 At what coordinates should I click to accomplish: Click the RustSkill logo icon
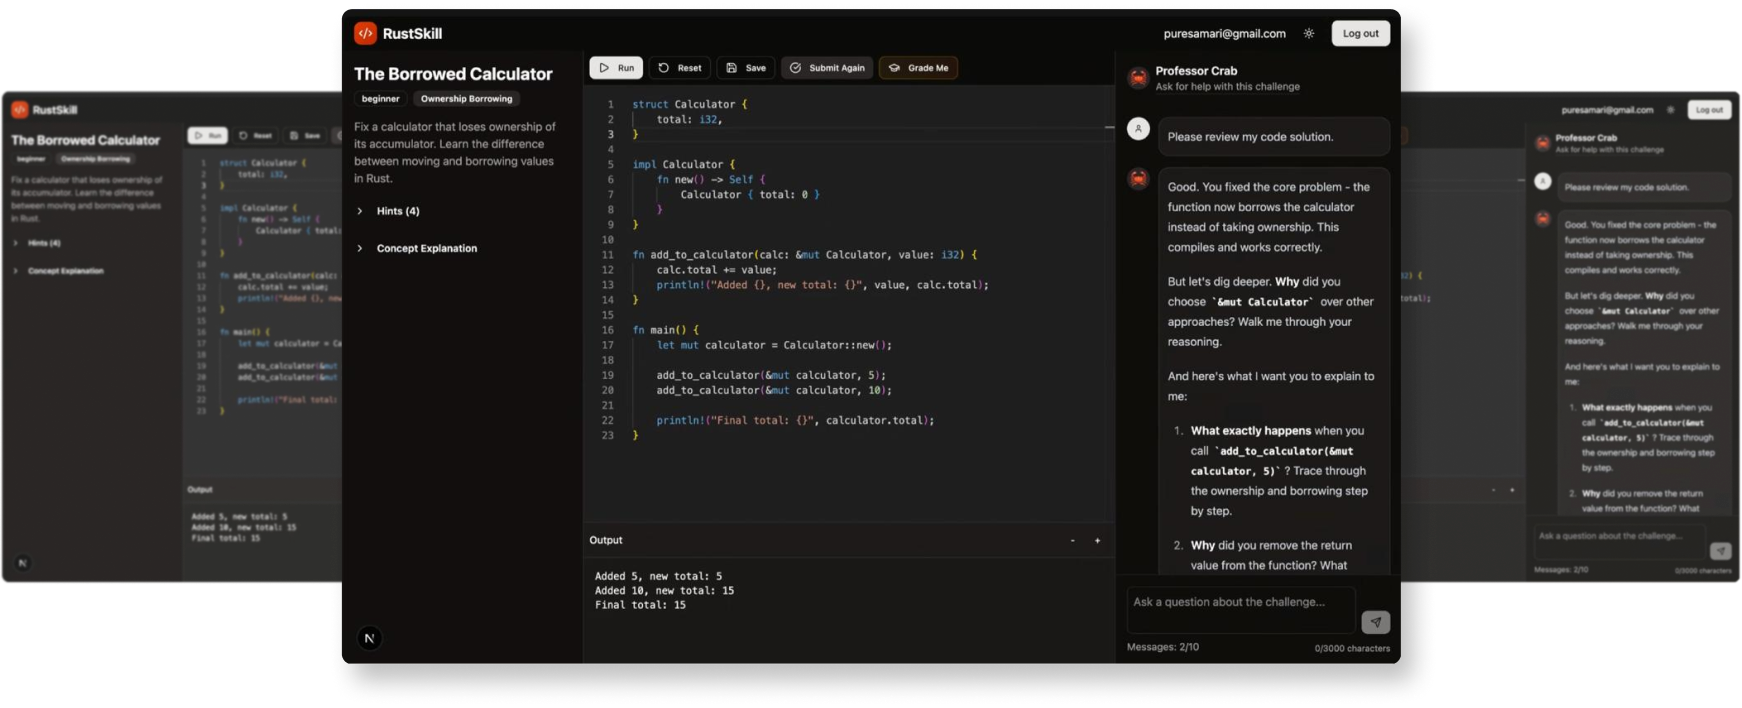point(365,33)
